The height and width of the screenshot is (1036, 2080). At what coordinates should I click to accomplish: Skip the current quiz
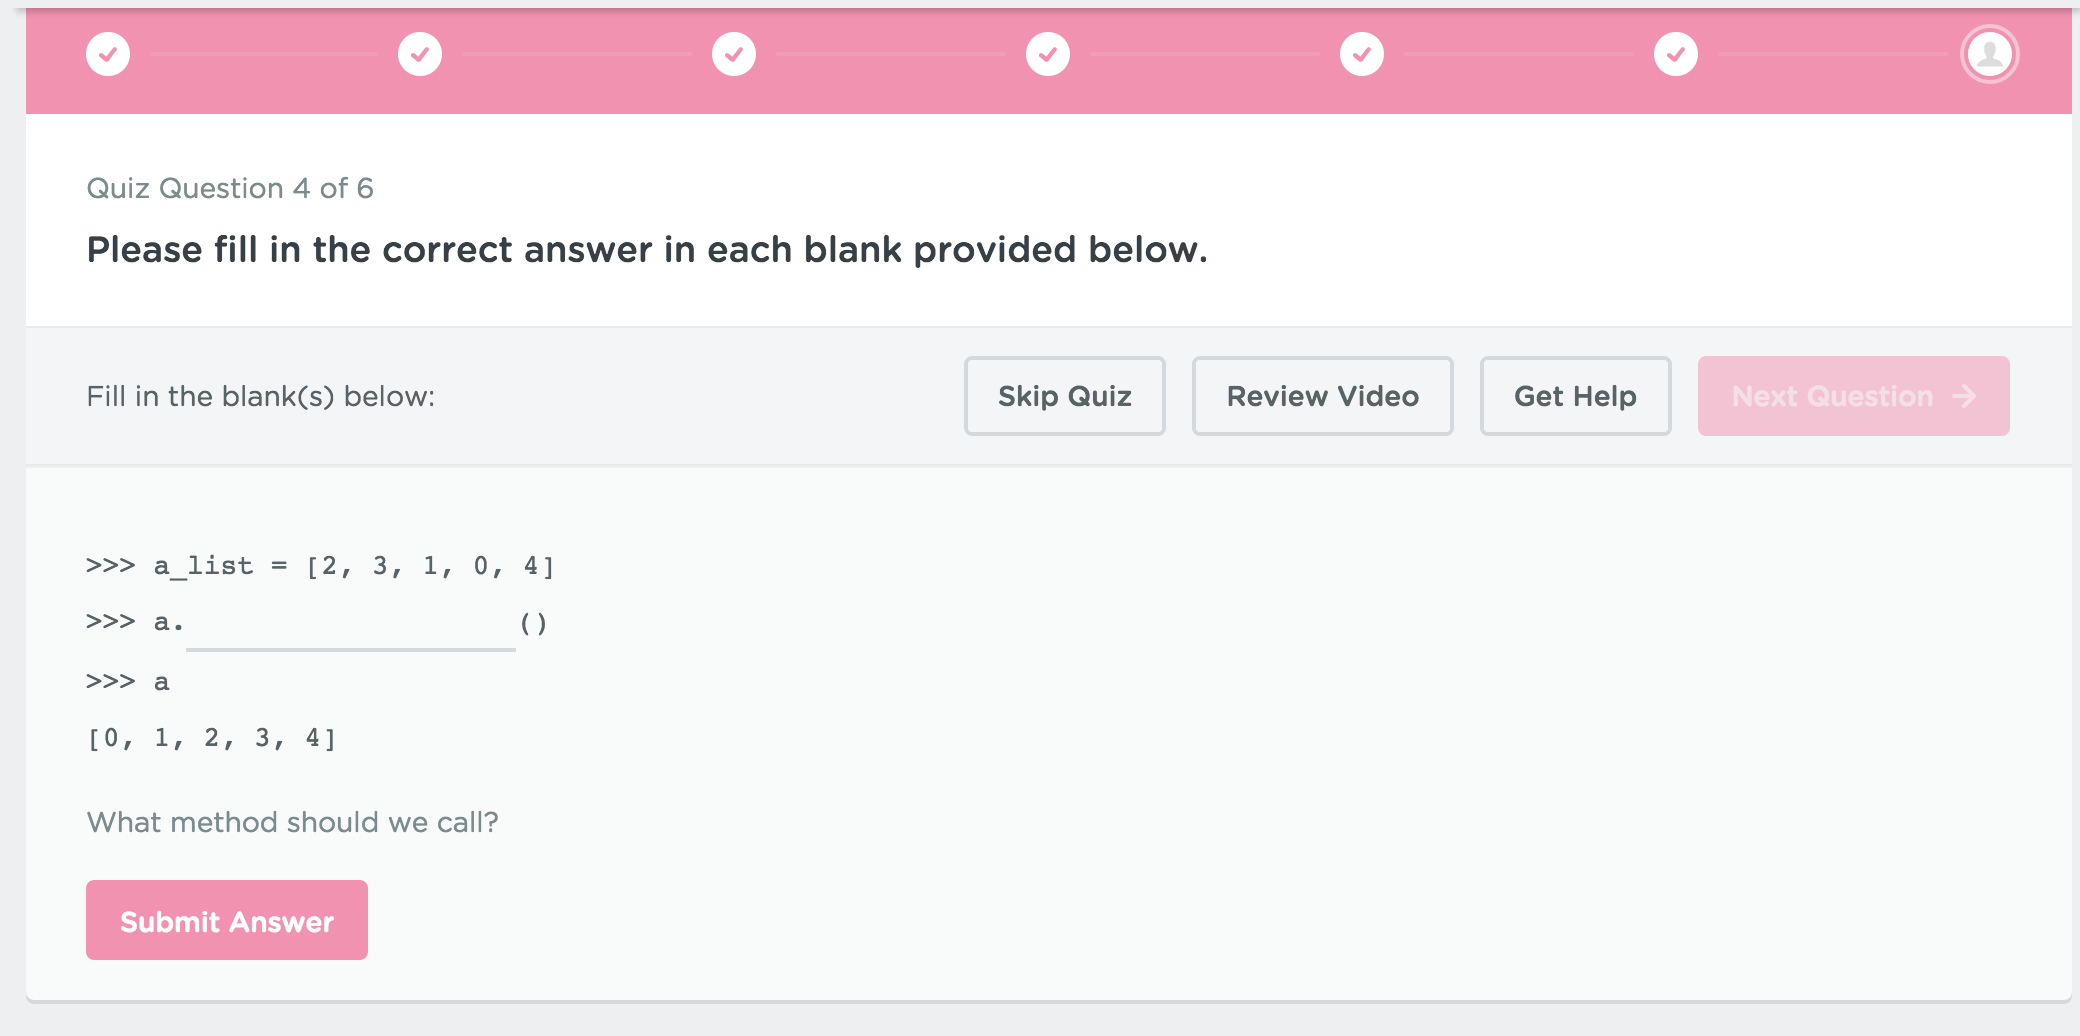click(1064, 396)
